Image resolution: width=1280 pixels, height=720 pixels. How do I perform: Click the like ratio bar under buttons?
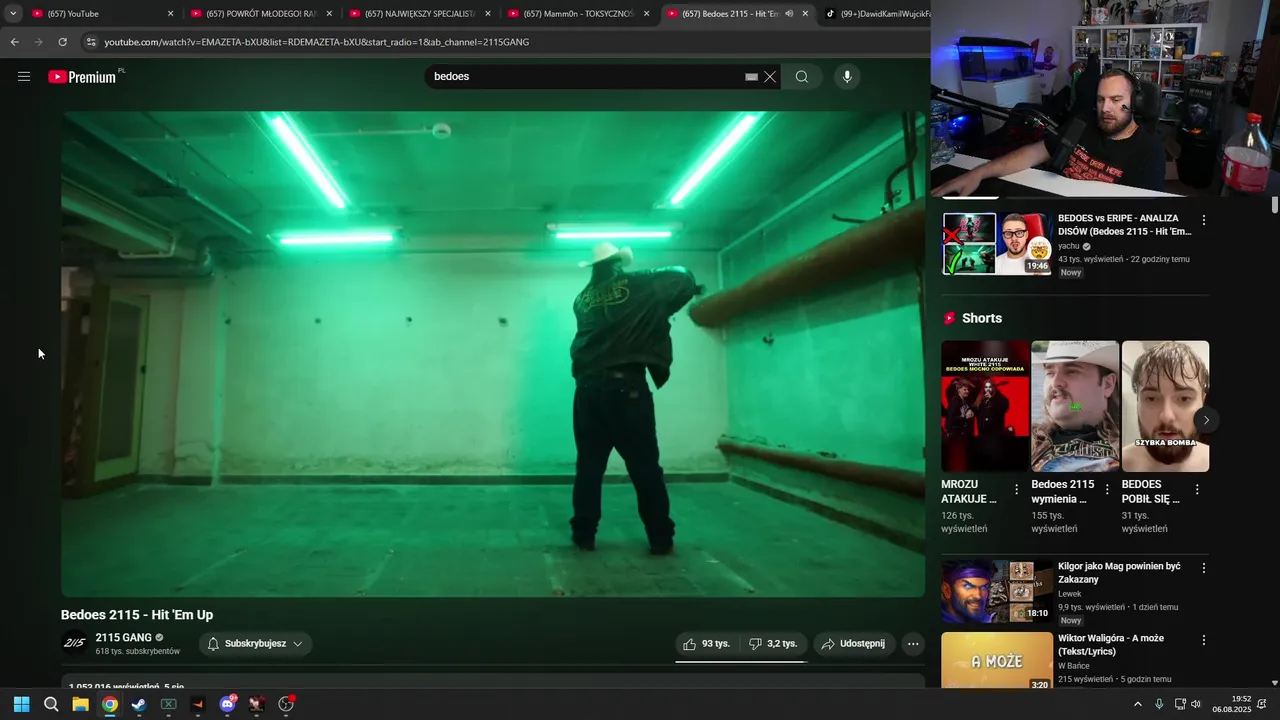pyautogui.click(x=740, y=661)
